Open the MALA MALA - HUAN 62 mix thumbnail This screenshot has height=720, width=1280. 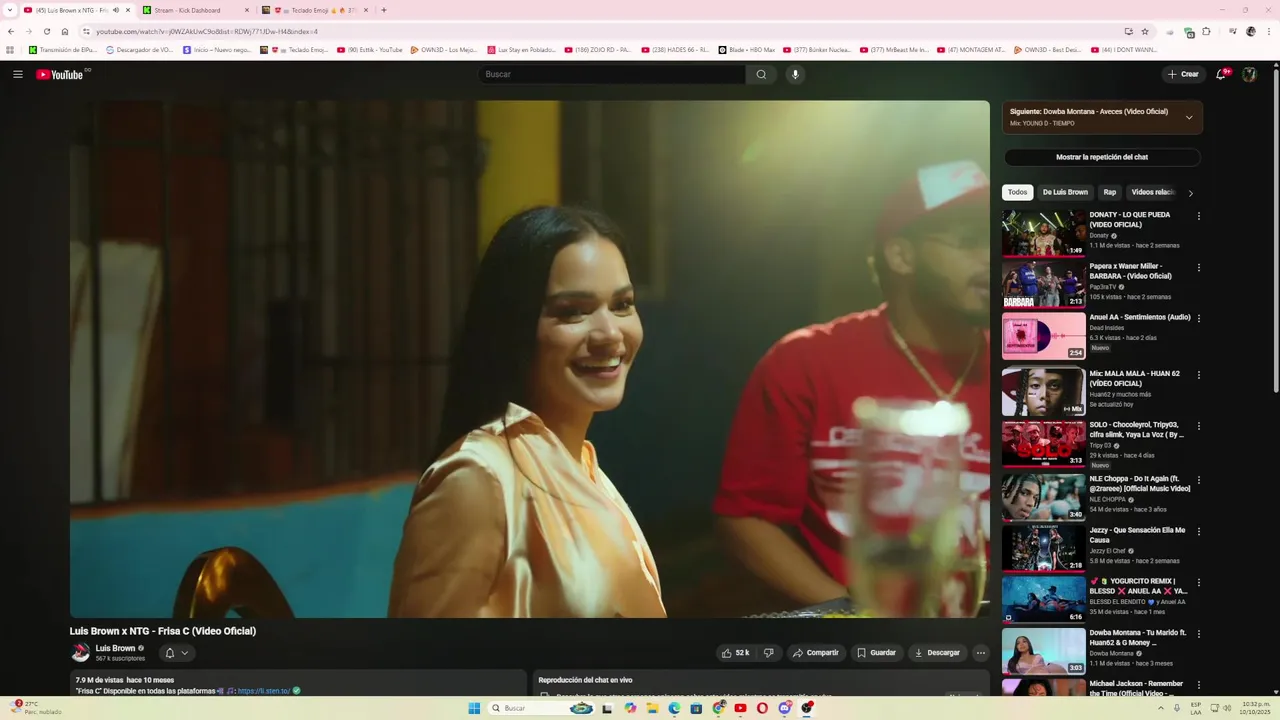coord(1043,392)
